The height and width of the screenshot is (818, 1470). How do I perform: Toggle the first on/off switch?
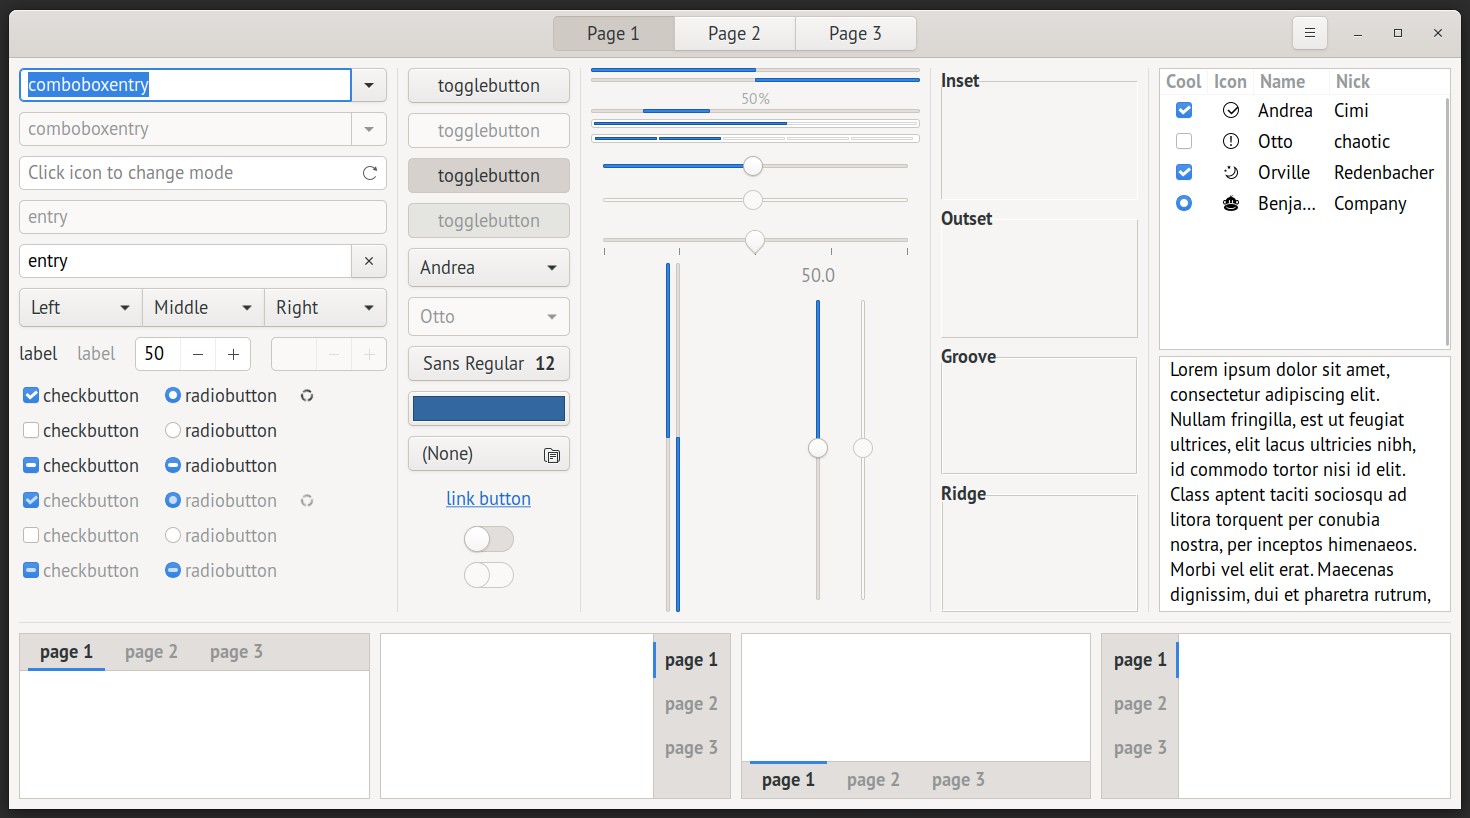click(488, 540)
